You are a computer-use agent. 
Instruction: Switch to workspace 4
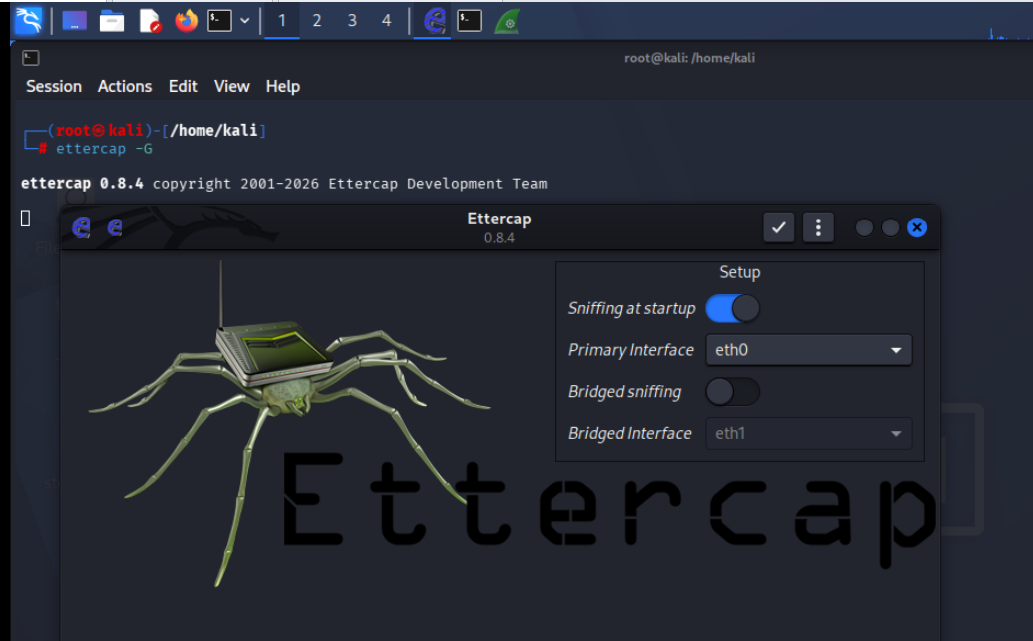pos(387,21)
